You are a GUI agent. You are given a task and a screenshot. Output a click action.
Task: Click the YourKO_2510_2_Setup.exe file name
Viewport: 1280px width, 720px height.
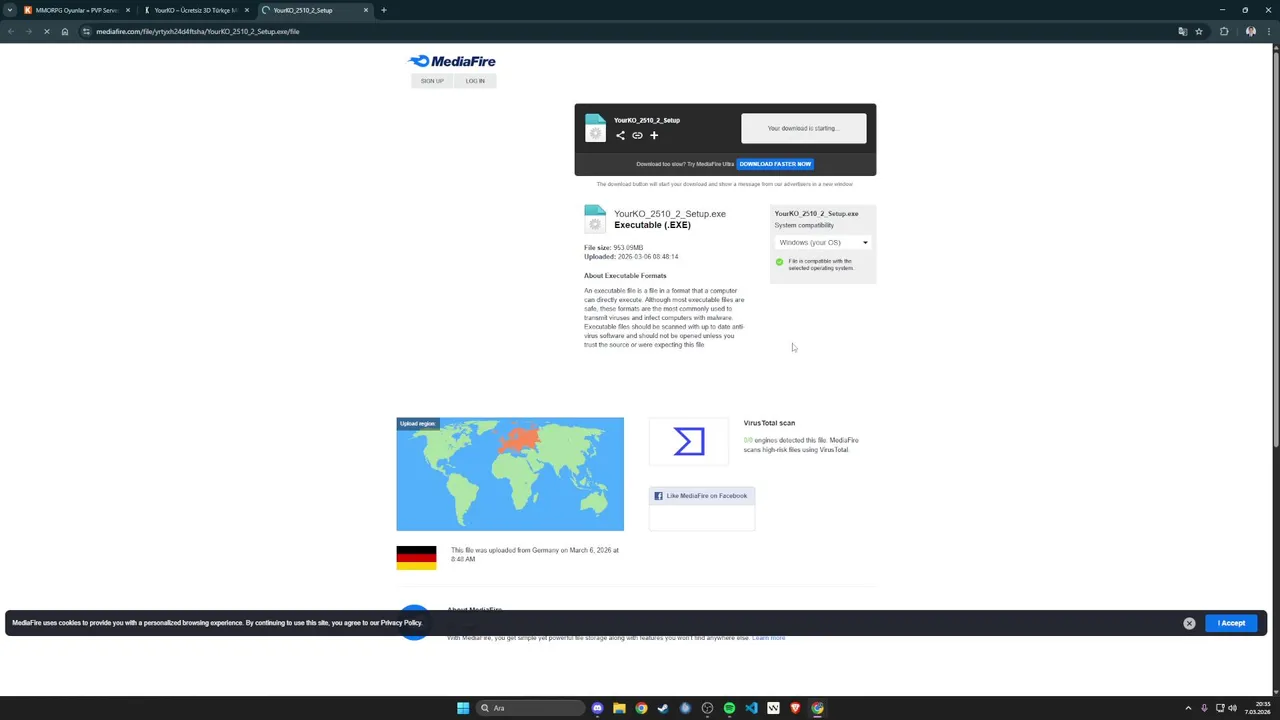click(670, 214)
